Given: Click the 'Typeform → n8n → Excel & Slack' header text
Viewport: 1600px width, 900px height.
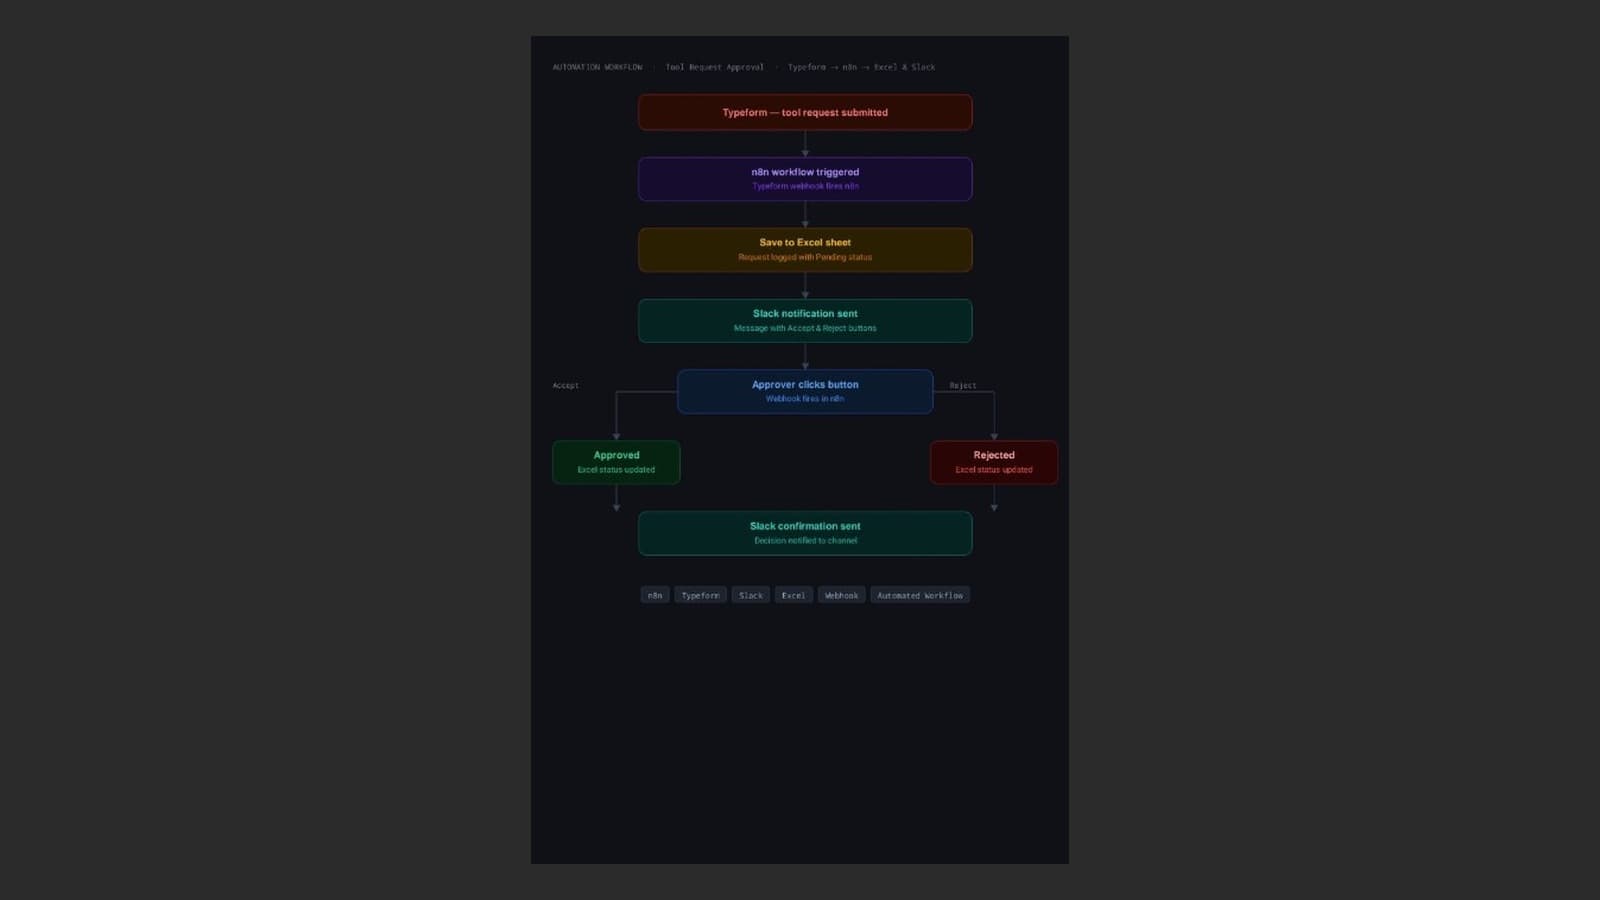Looking at the screenshot, I should pyautogui.click(x=861, y=67).
